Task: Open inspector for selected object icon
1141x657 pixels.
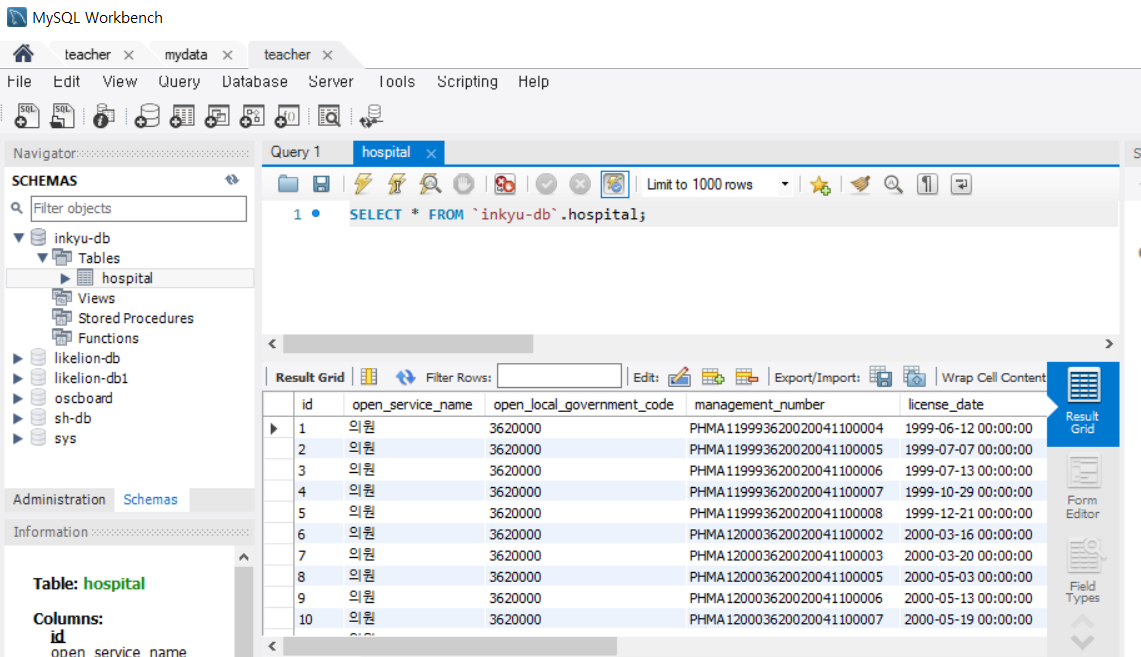Action: [x=103, y=116]
